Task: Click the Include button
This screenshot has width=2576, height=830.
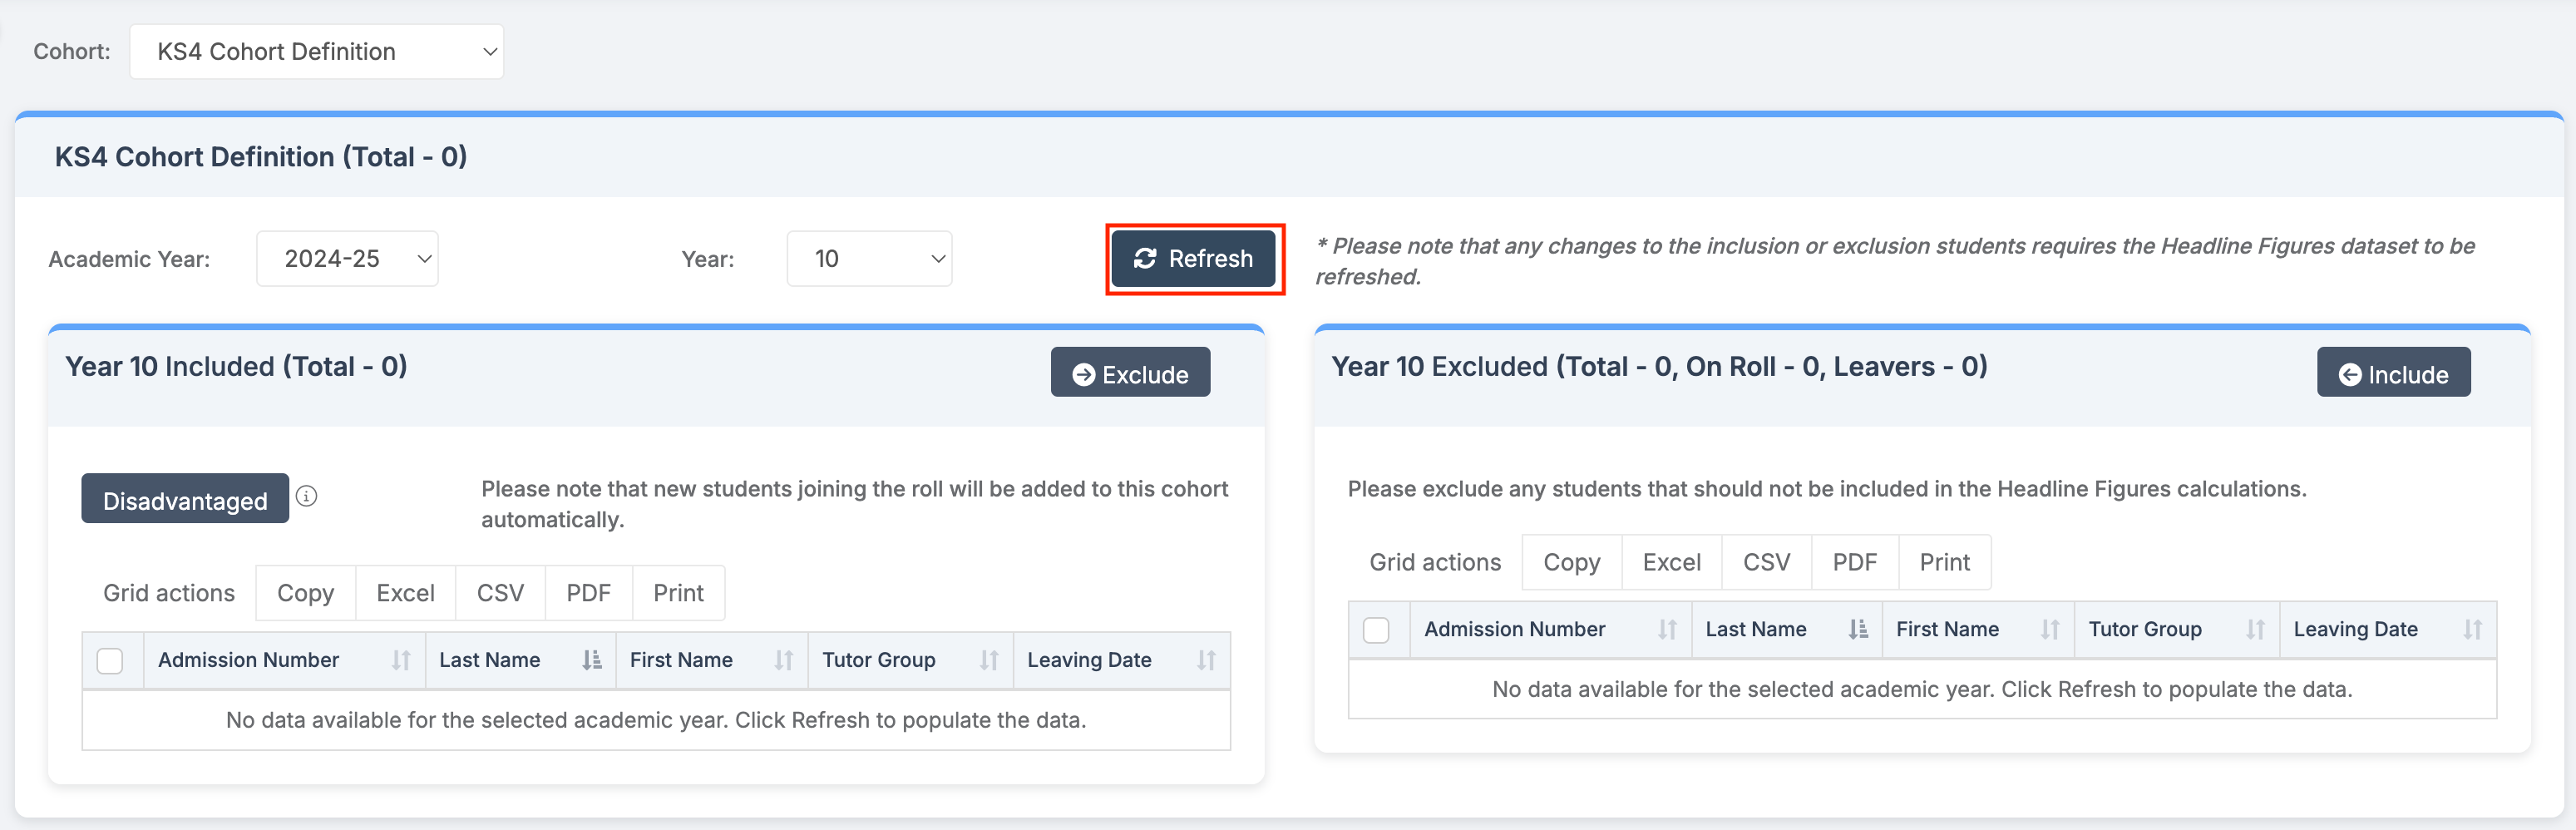Action: pos(2393,374)
